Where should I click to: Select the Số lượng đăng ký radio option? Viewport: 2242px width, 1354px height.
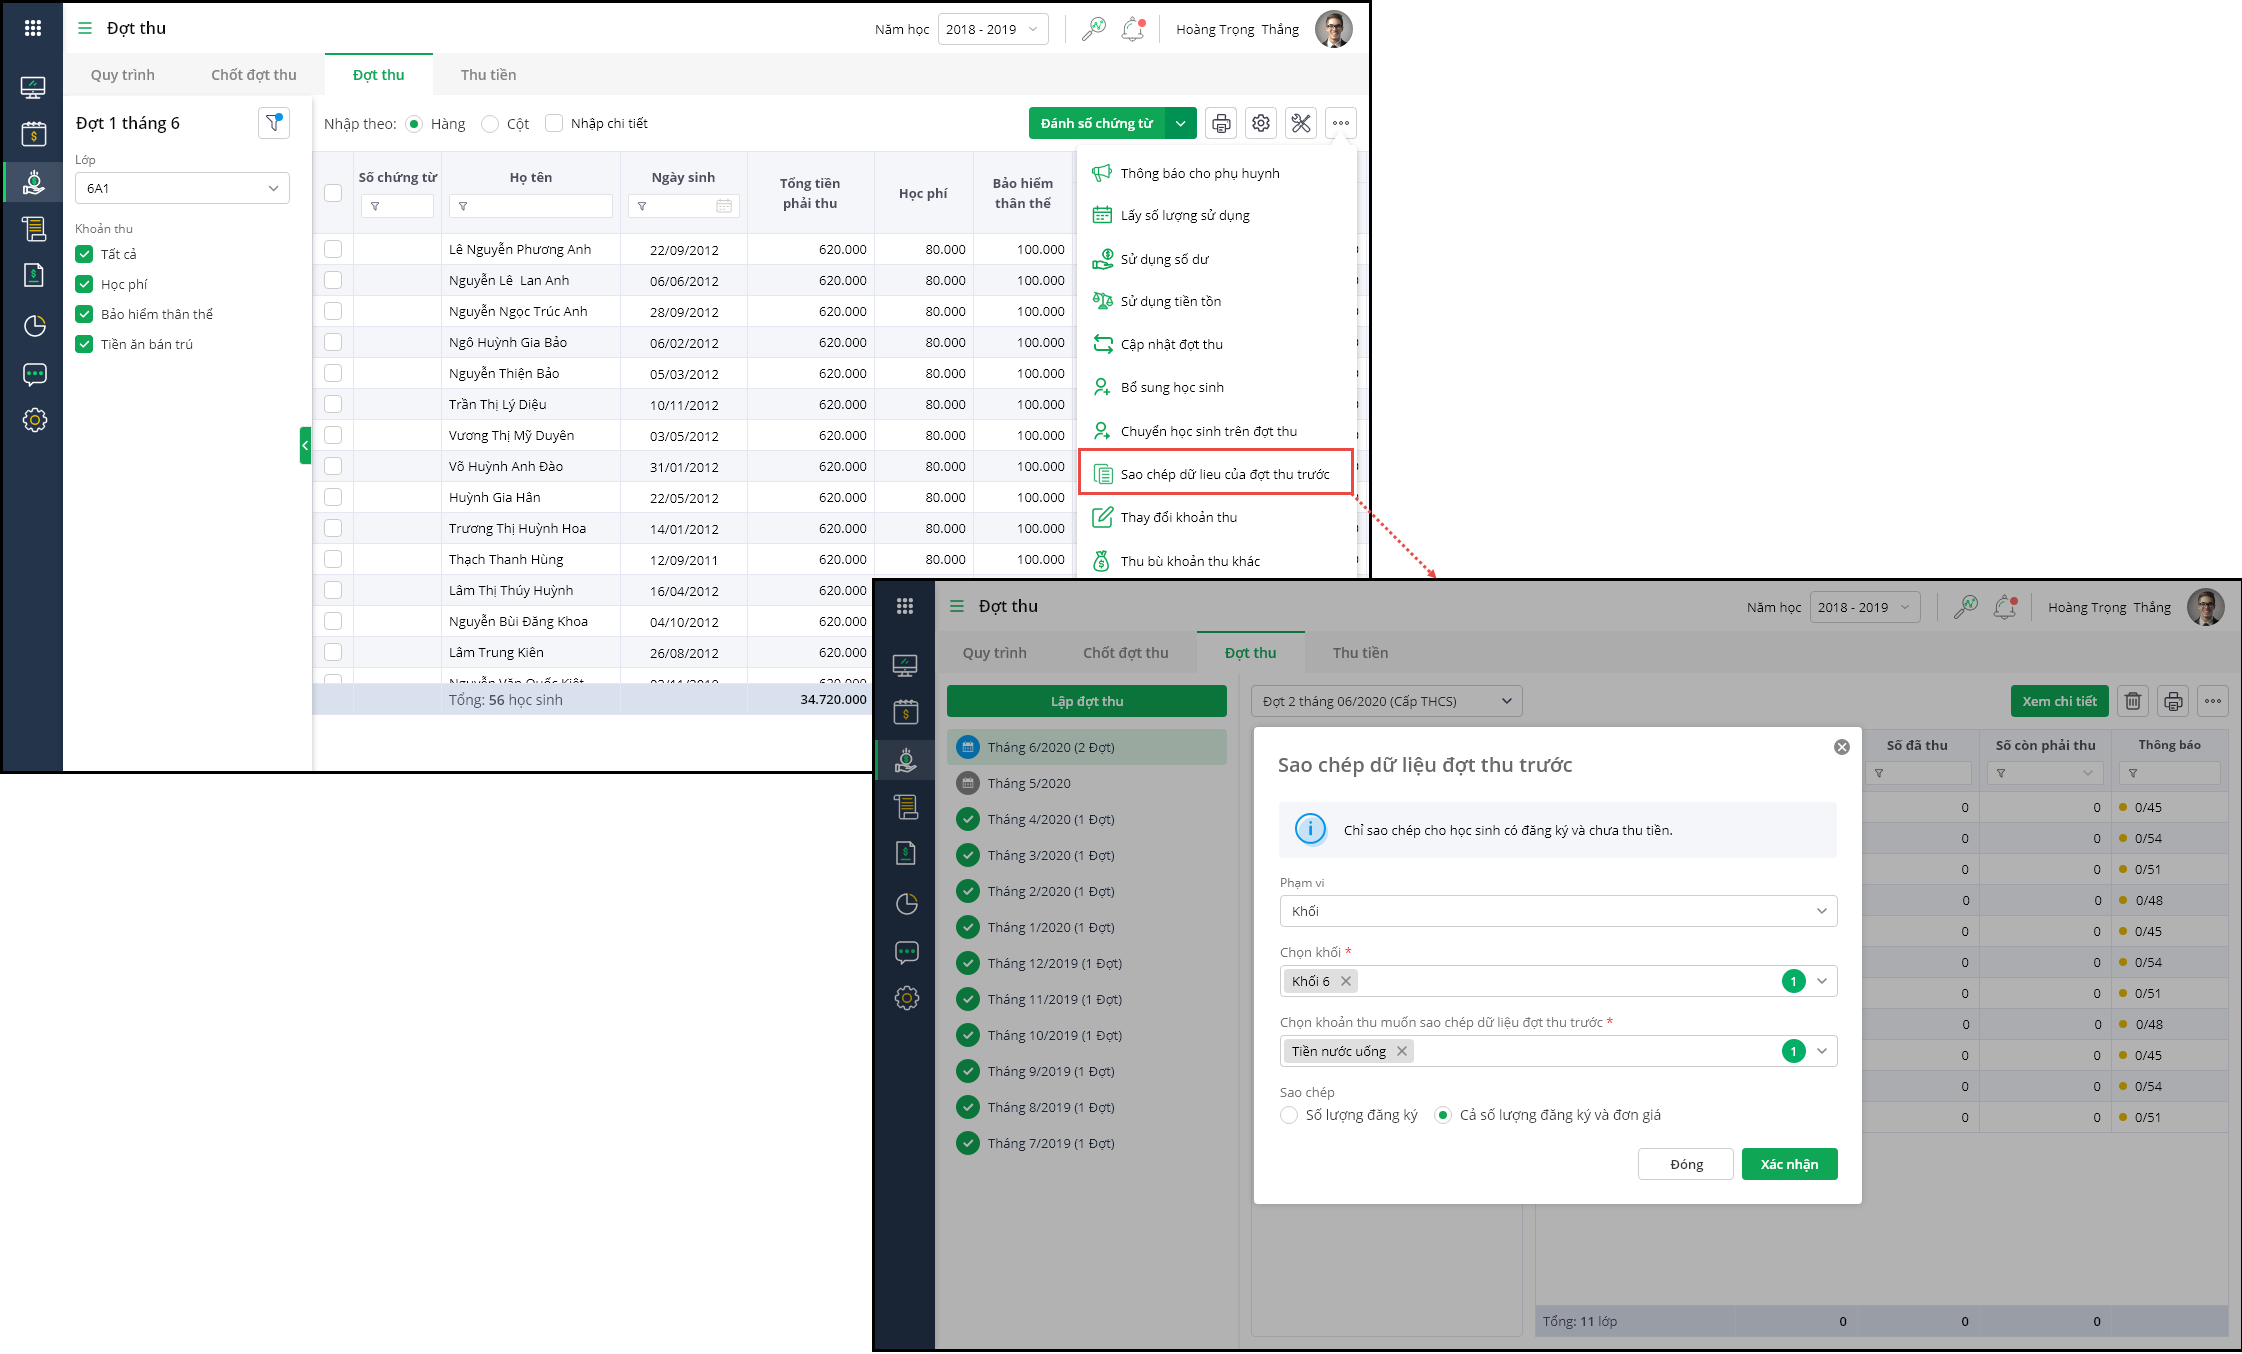[x=1289, y=1115]
